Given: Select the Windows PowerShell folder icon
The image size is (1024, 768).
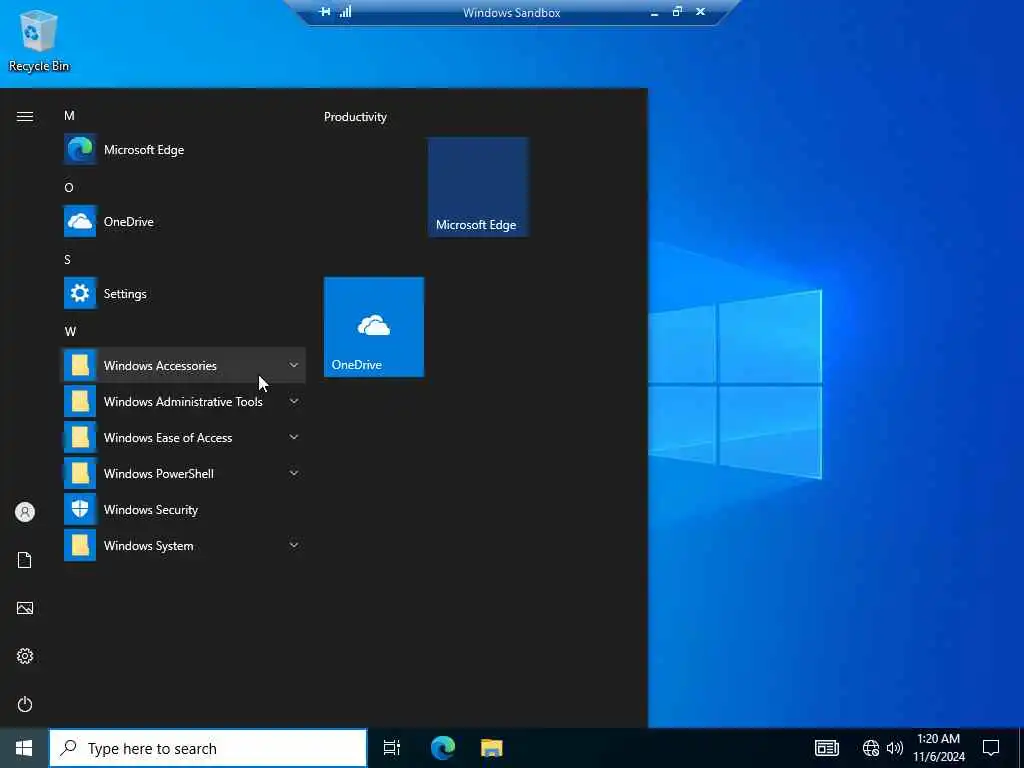Looking at the screenshot, I should coord(80,473).
